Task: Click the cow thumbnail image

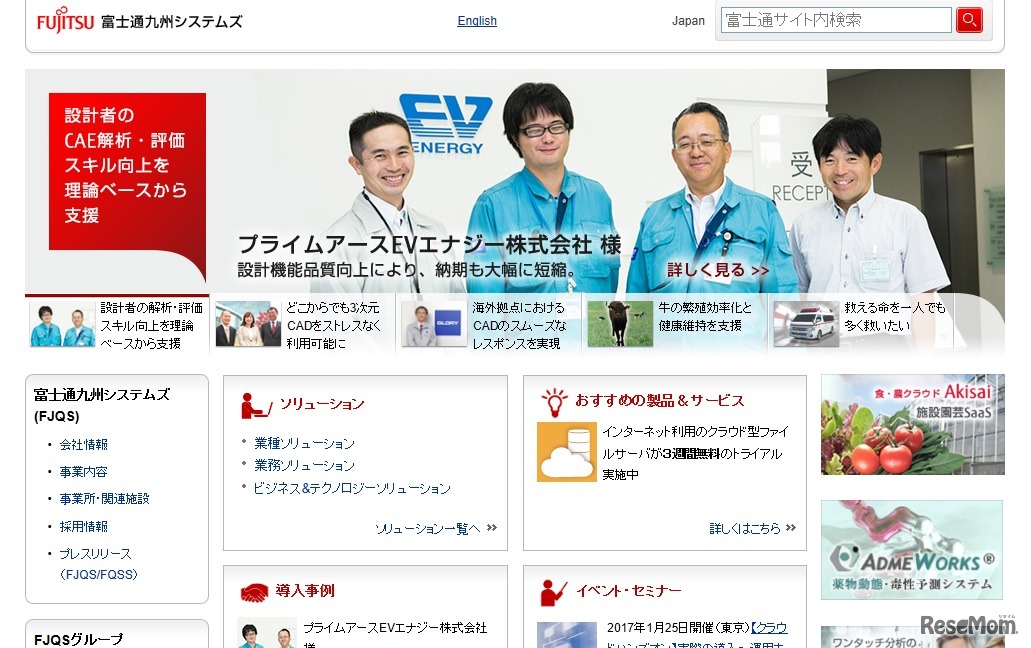Action: pos(620,323)
